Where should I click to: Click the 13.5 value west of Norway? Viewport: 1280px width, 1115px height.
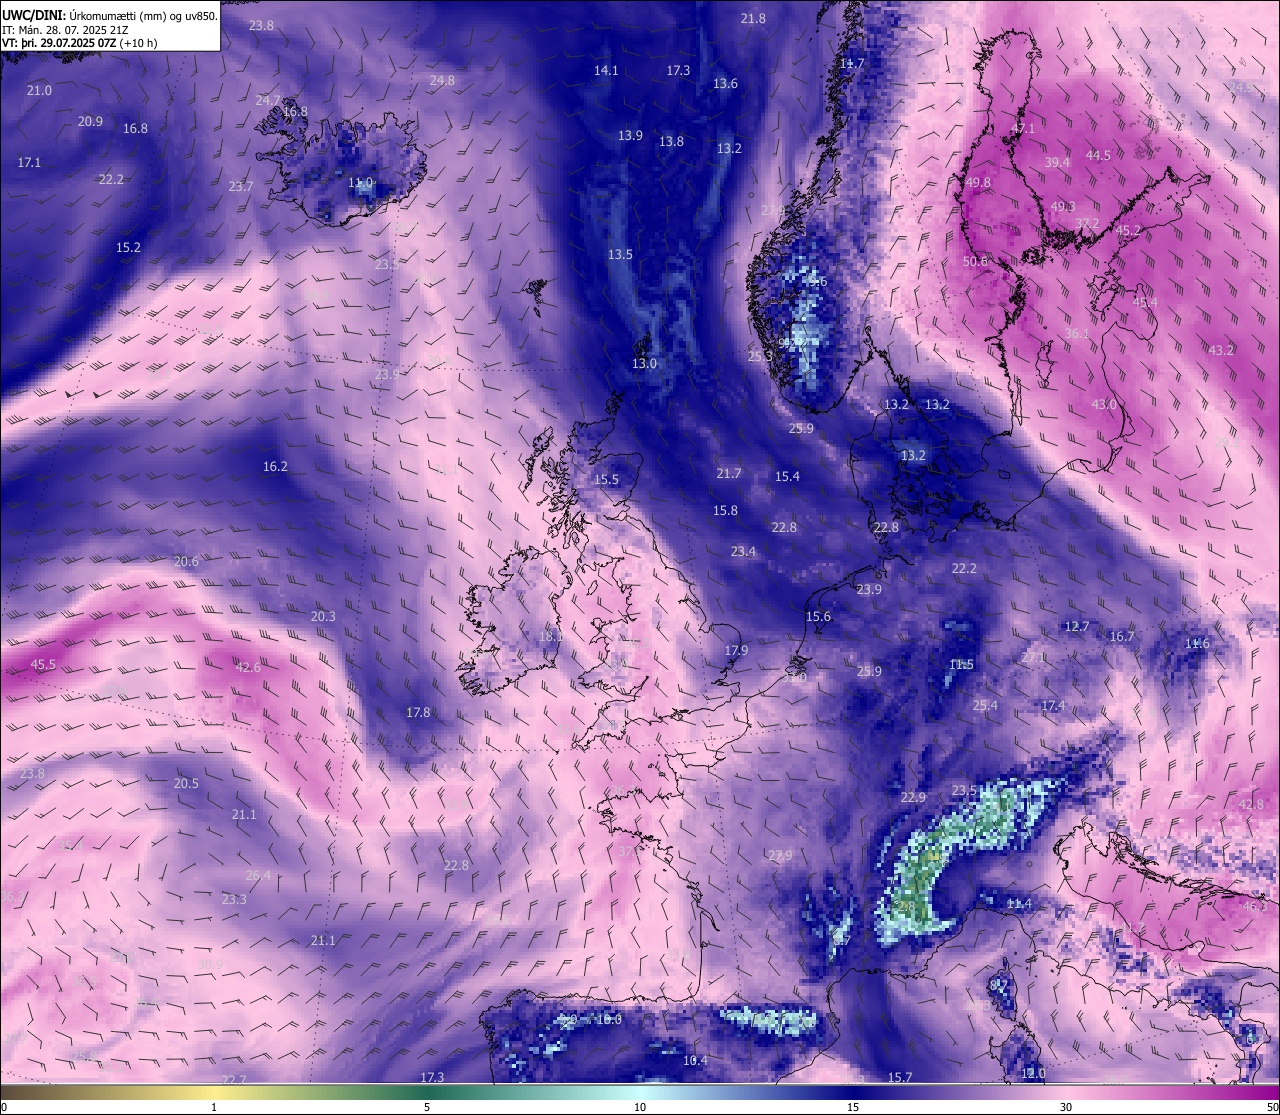[620, 254]
